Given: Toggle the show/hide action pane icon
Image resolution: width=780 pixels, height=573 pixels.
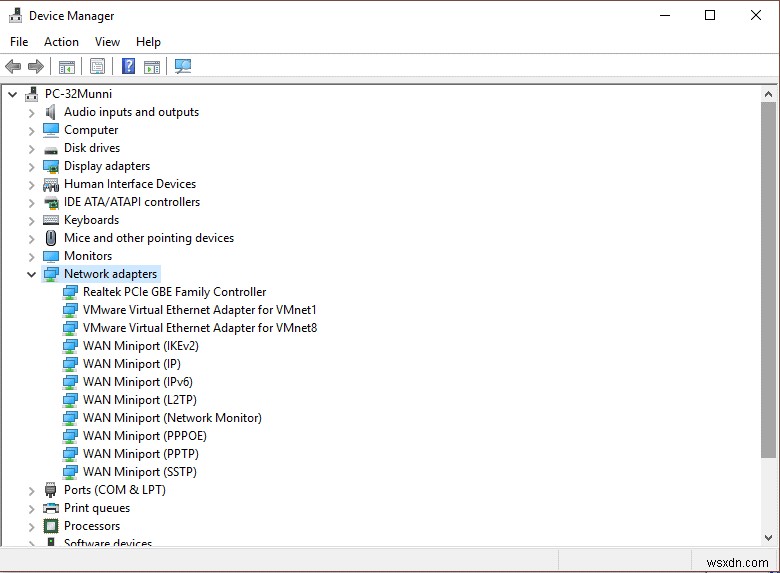Looking at the screenshot, I should 152,66.
